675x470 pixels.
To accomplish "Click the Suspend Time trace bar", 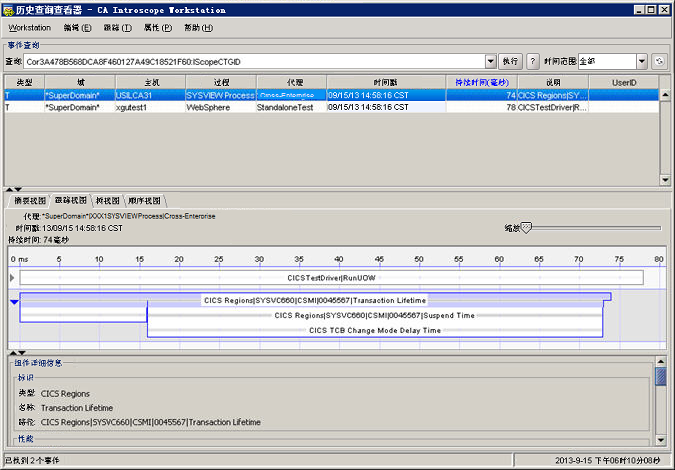I will 375,315.
